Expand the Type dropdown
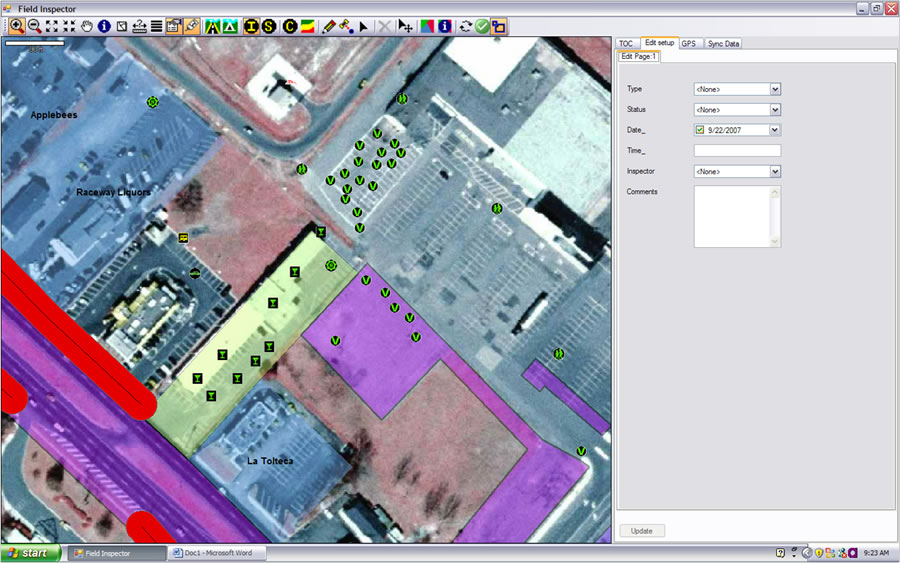Image resolution: width=900 pixels, height=563 pixels. point(775,89)
